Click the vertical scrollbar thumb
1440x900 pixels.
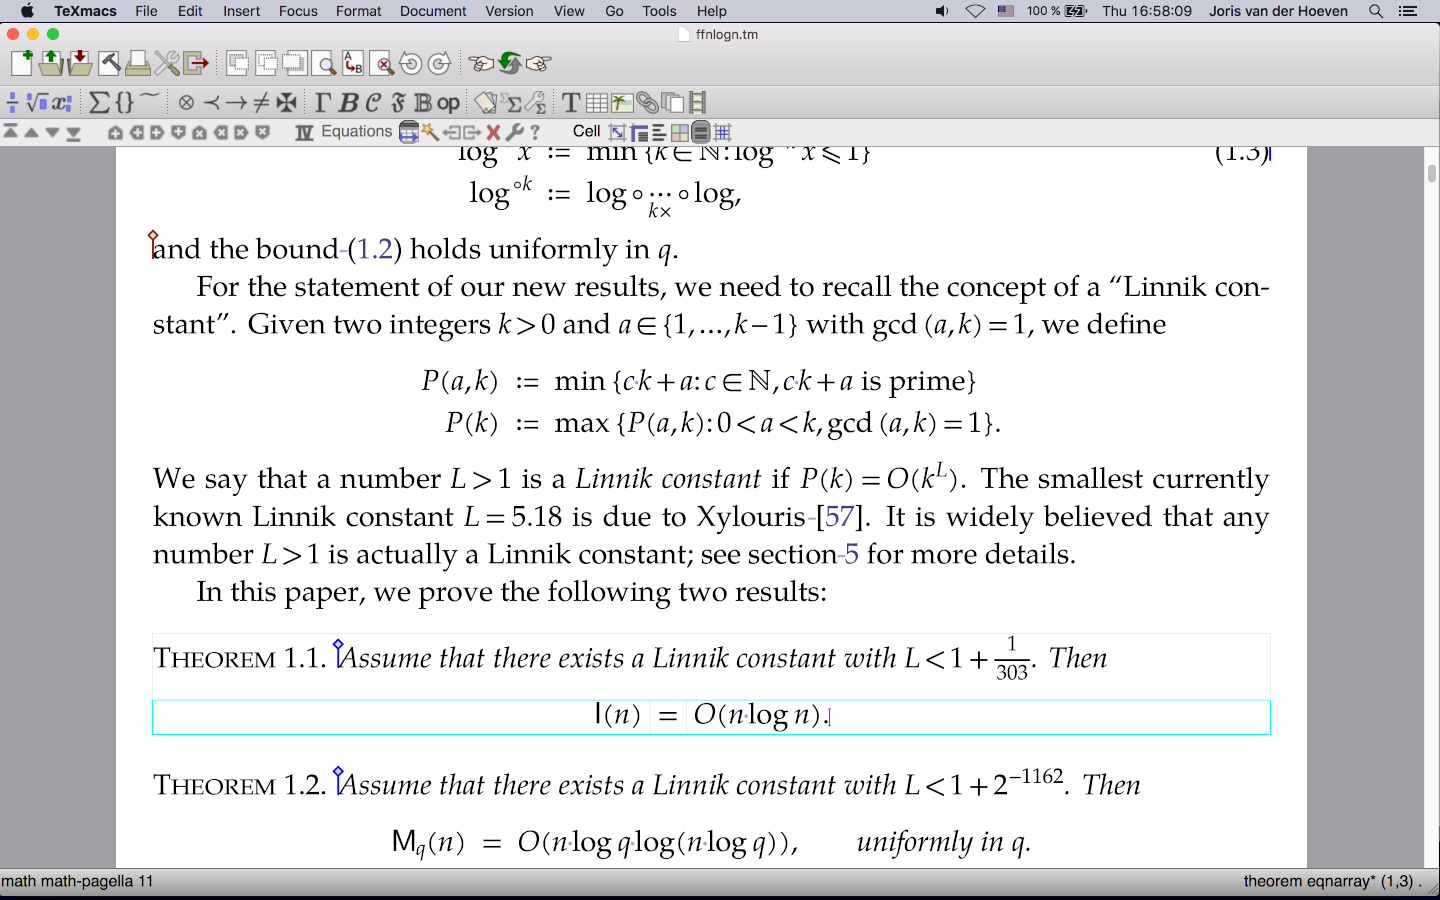1432,173
